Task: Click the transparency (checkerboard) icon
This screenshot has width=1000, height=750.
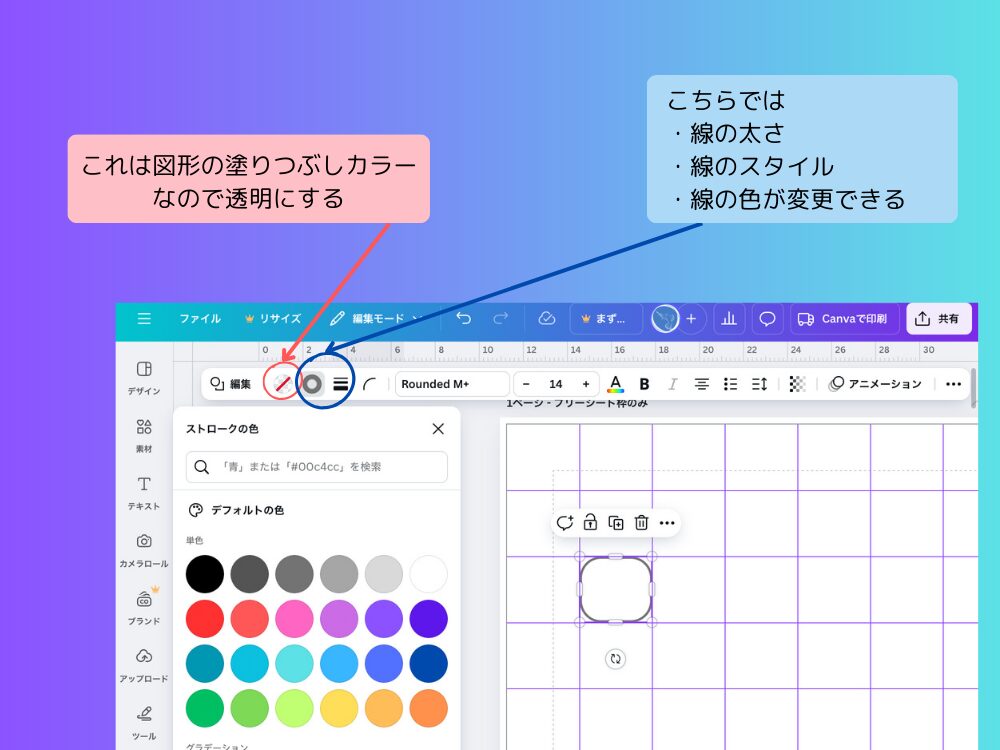Action: 796,383
